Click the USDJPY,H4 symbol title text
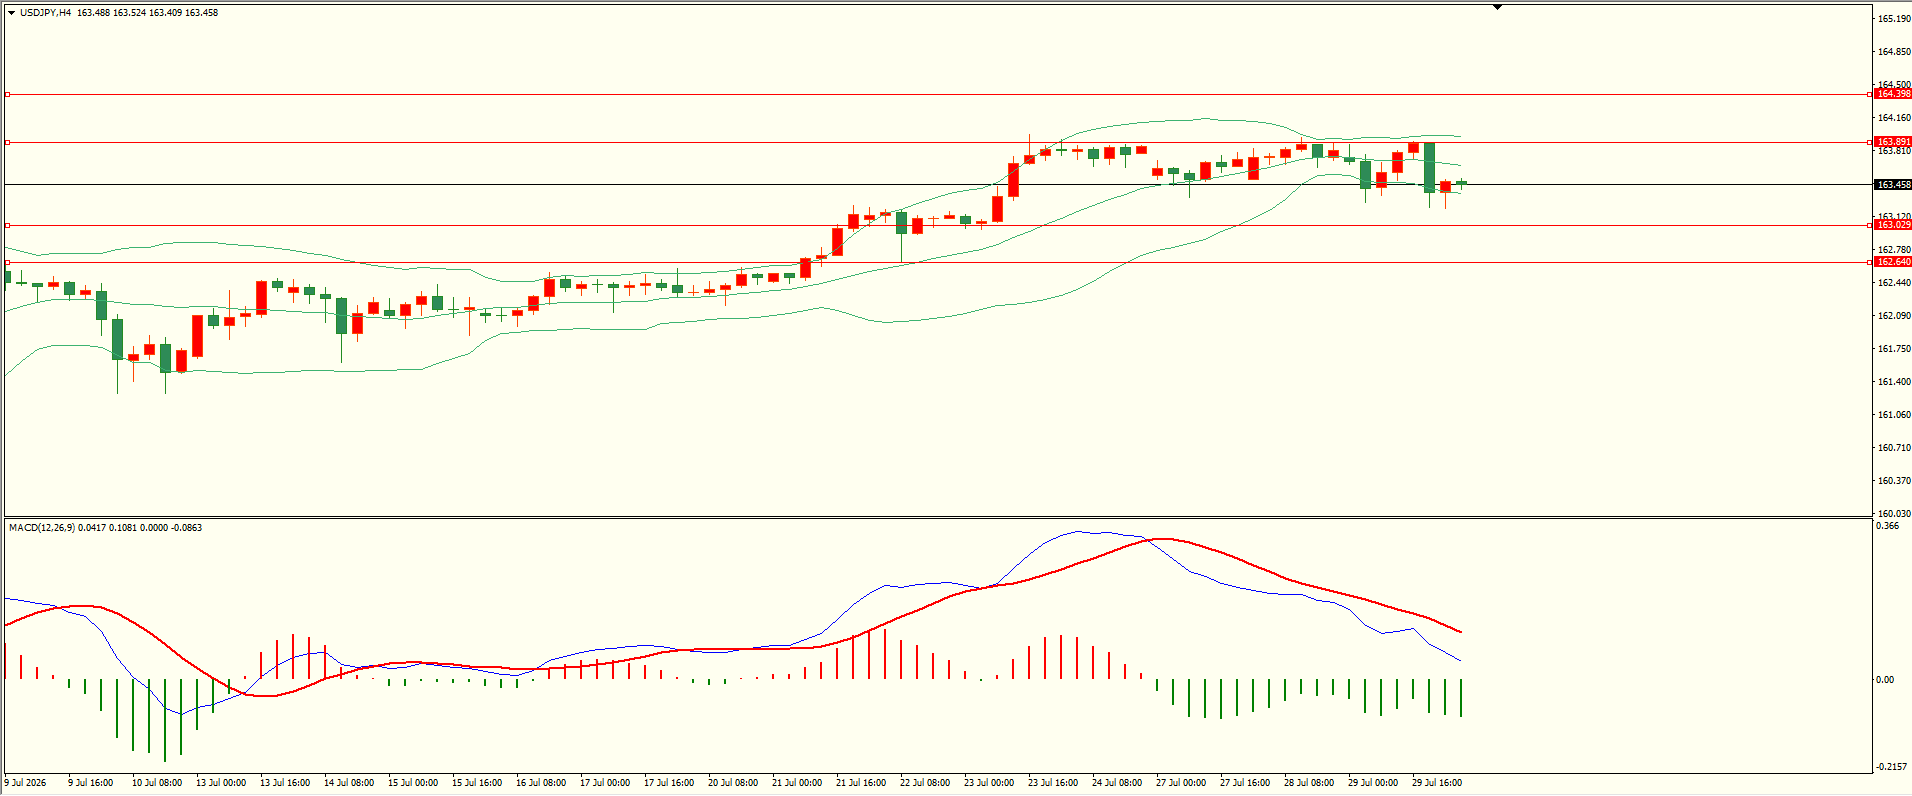This screenshot has width=1912, height=796. click(45, 13)
